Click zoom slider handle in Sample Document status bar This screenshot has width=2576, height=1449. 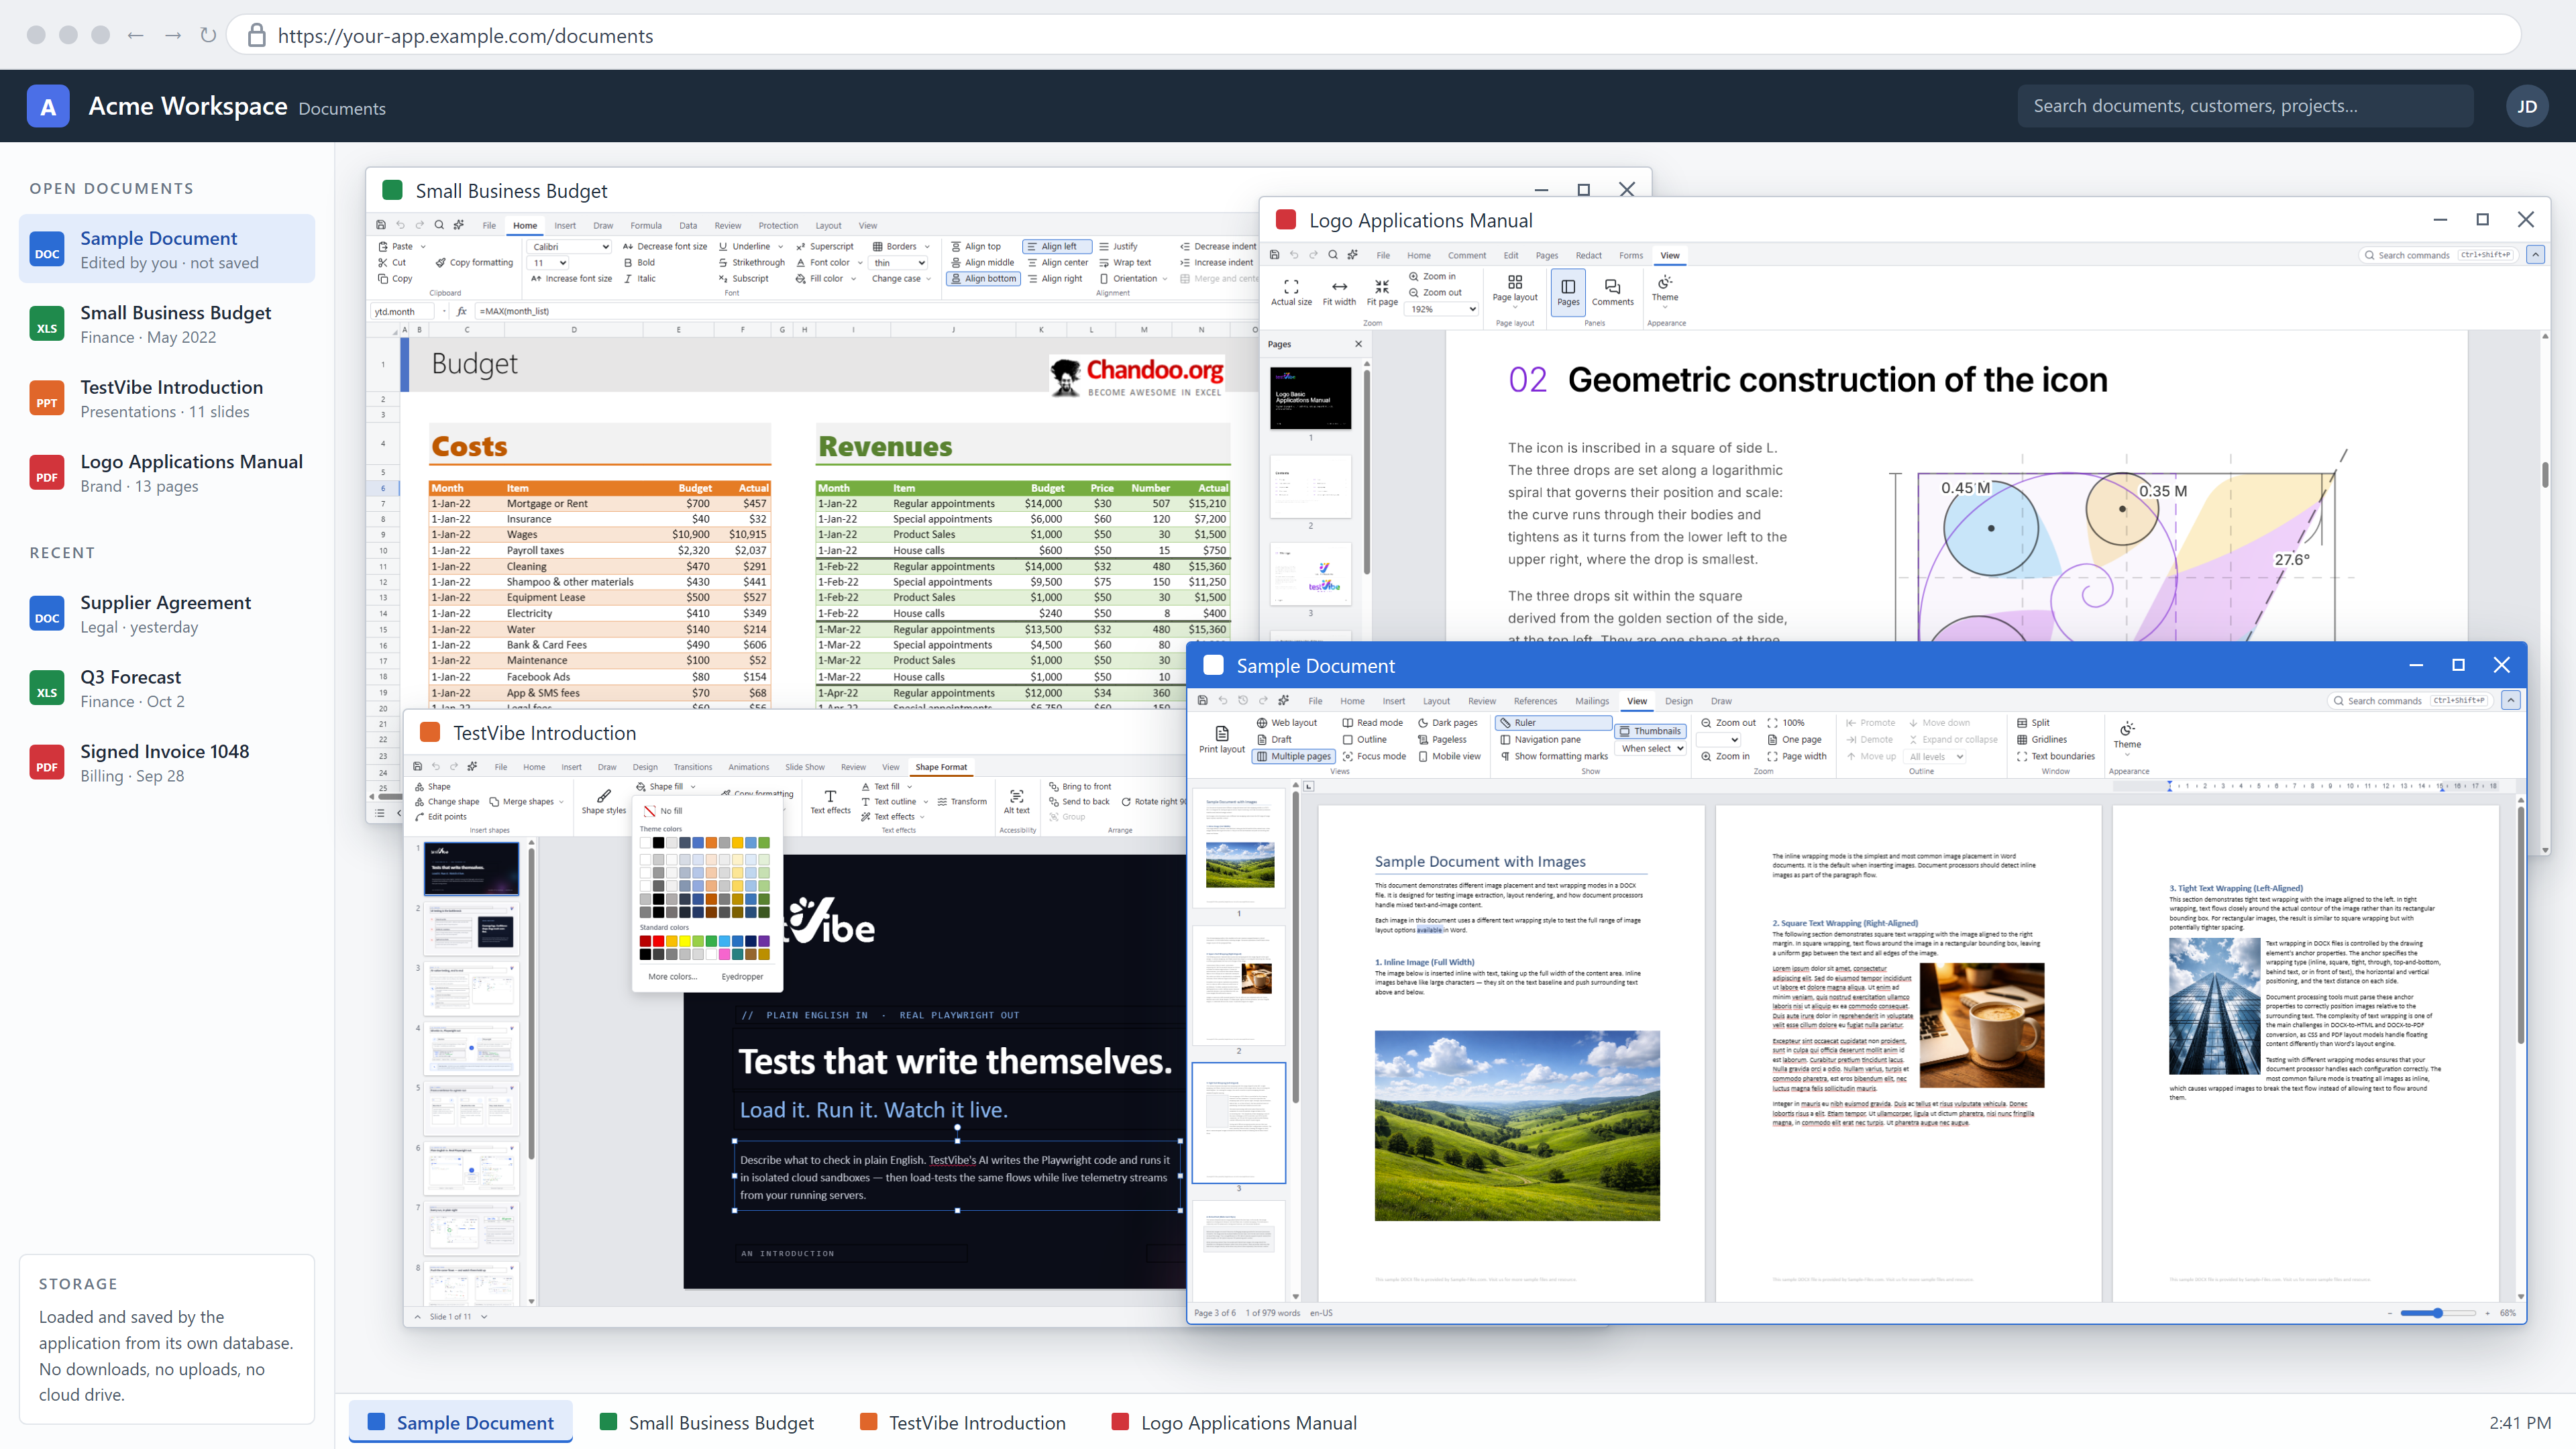(2438, 1313)
